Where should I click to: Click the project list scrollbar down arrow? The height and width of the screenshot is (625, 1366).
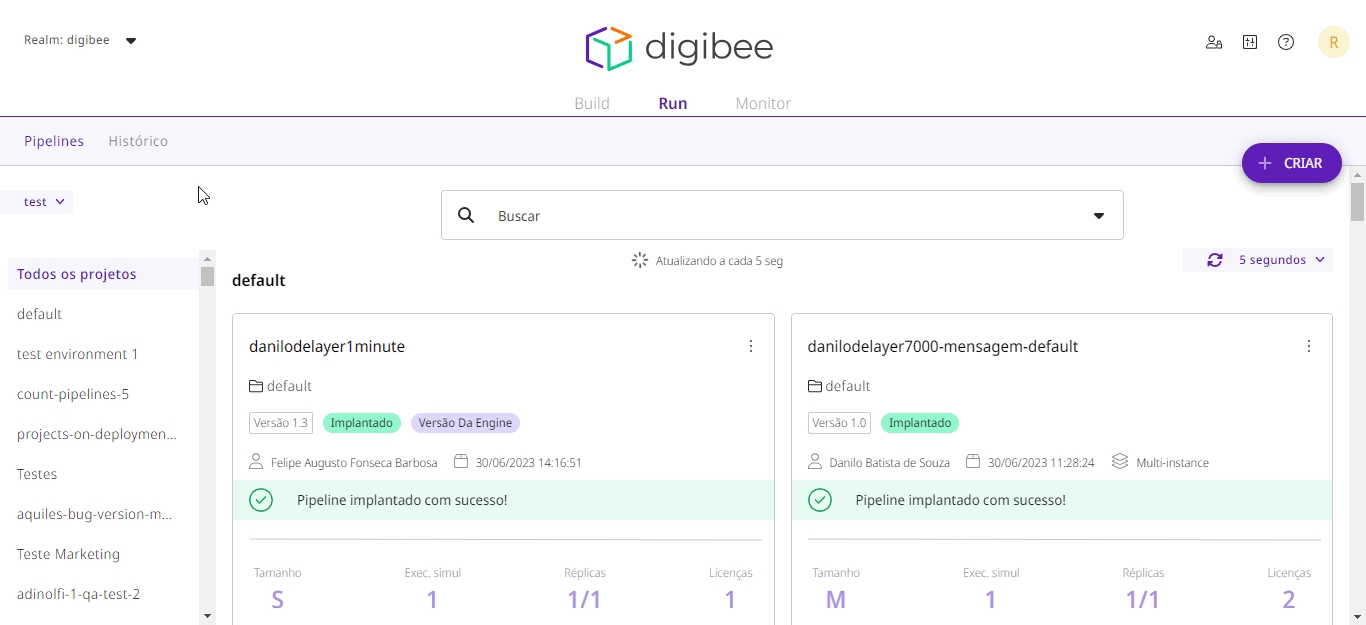click(x=207, y=616)
